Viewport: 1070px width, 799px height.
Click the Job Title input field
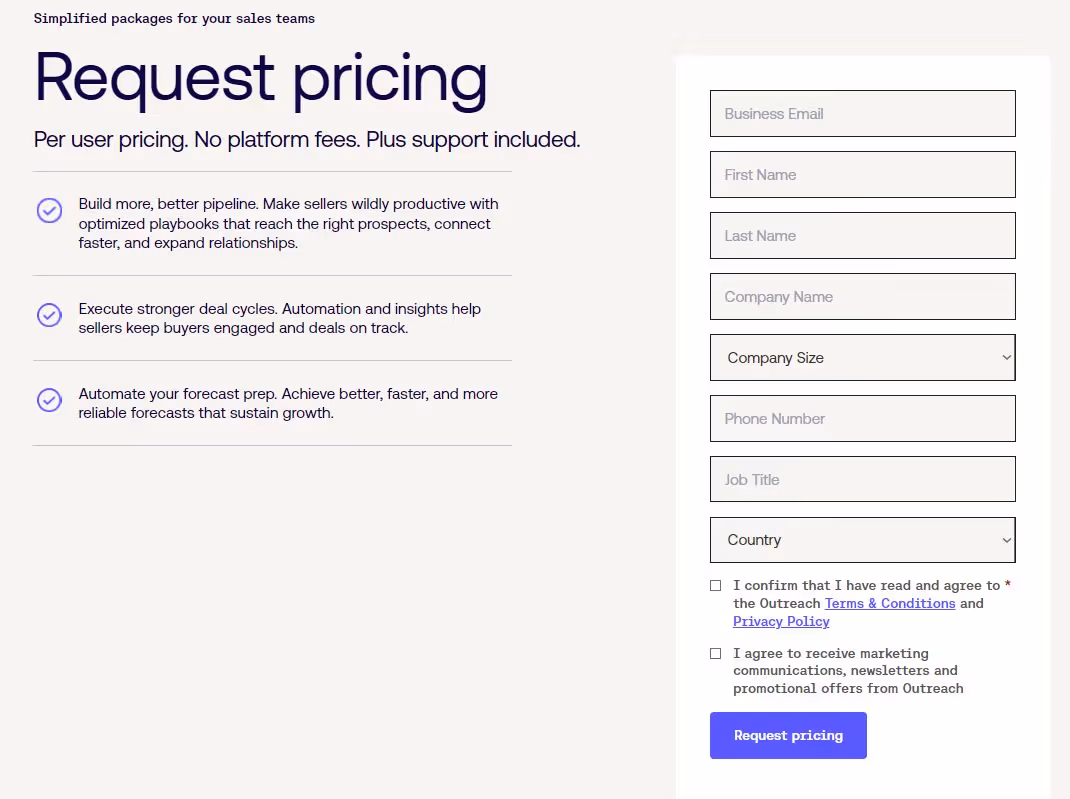click(862, 479)
